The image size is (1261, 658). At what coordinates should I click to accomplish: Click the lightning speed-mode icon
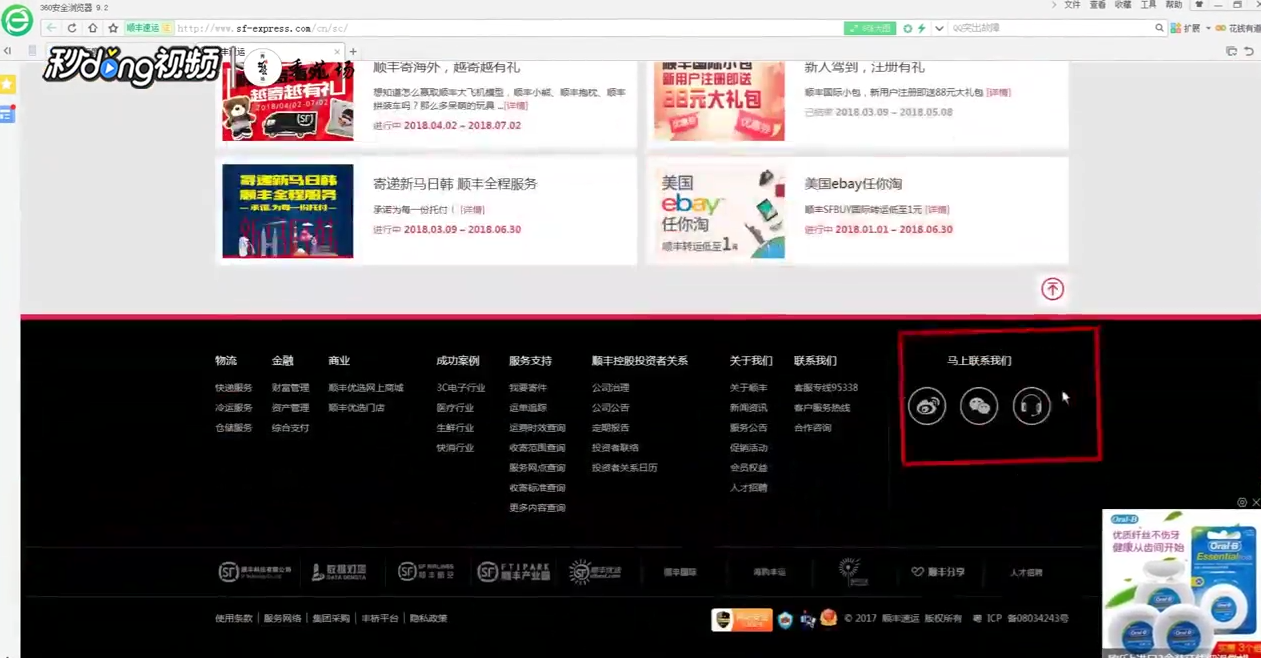(x=922, y=28)
